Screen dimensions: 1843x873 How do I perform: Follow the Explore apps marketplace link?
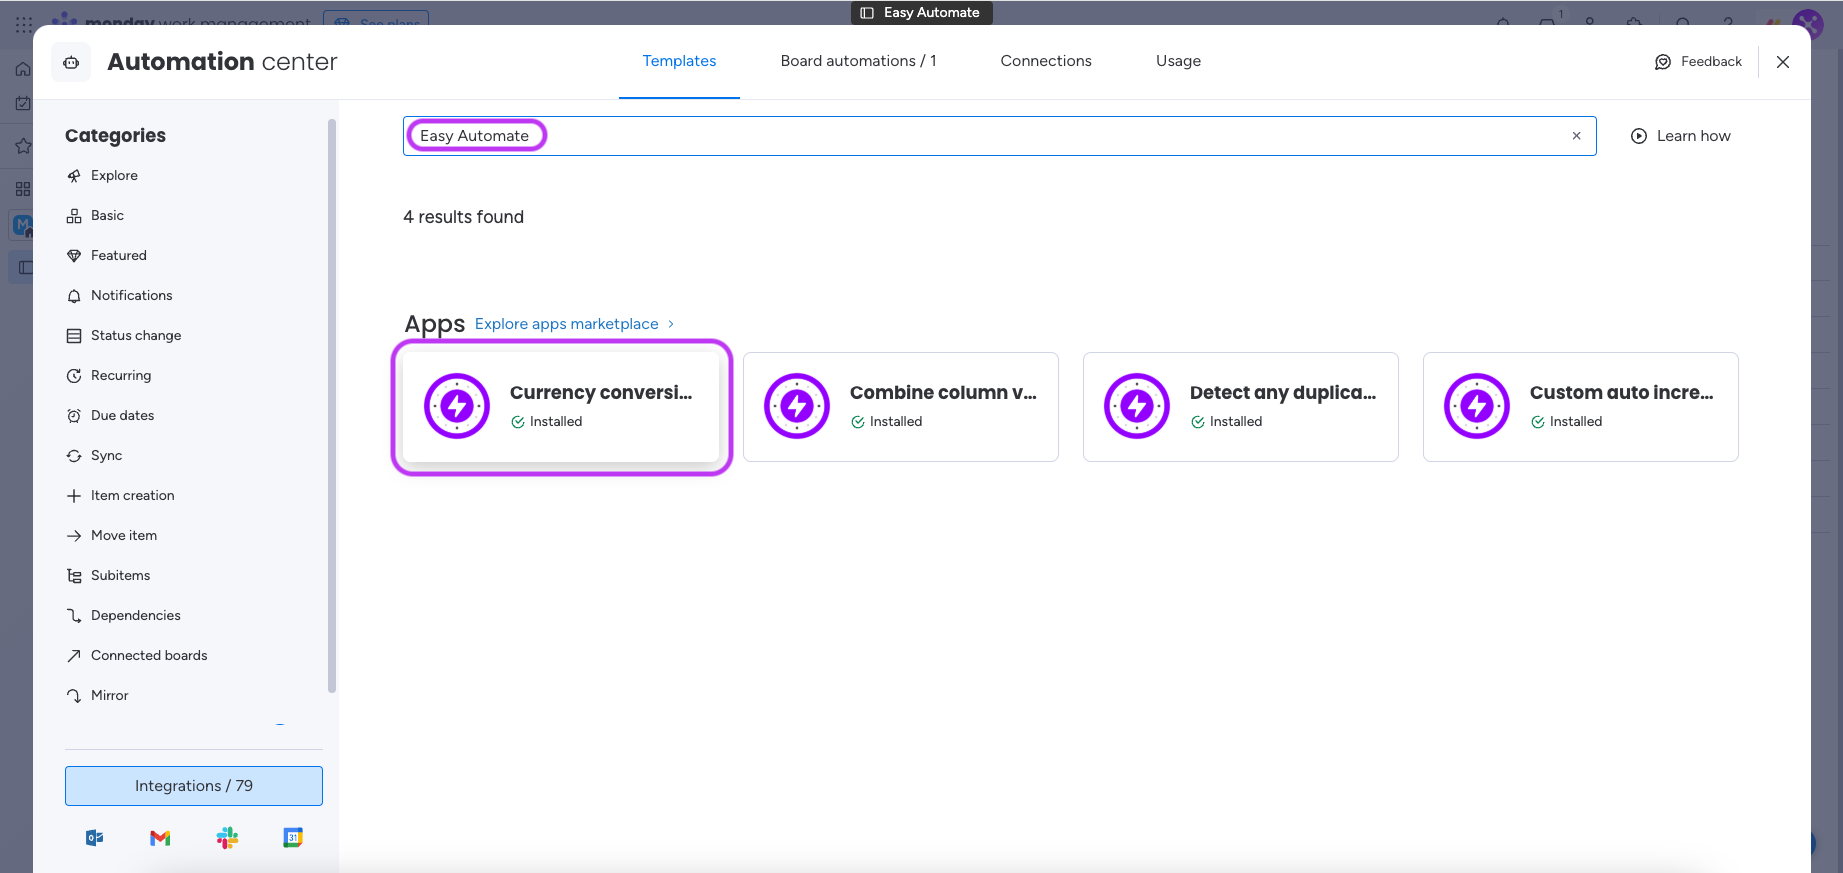click(x=567, y=324)
